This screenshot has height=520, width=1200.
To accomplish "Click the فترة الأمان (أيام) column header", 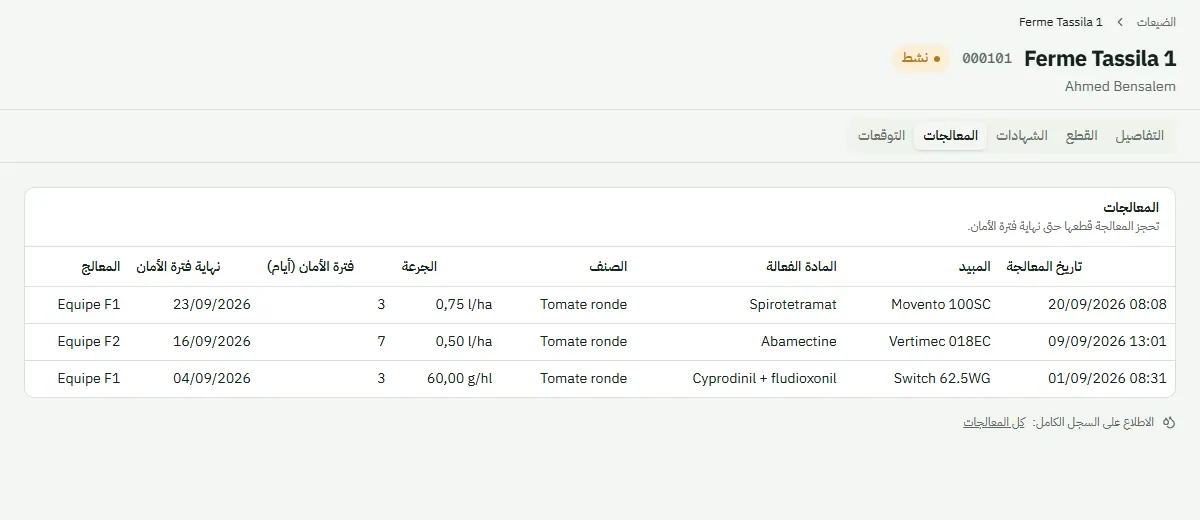I will point(310,267).
